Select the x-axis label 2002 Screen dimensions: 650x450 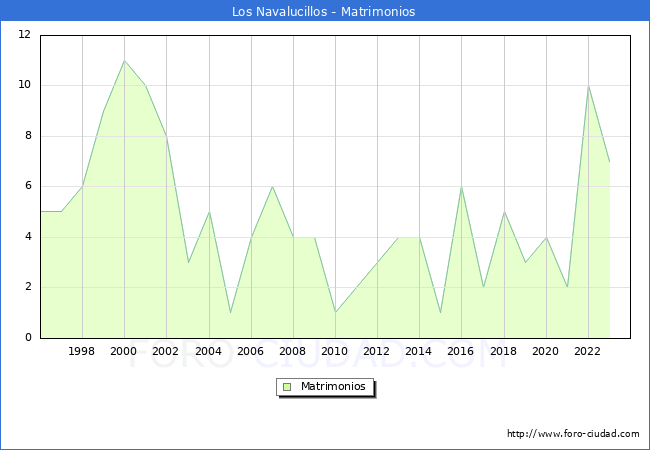coord(165,351)
